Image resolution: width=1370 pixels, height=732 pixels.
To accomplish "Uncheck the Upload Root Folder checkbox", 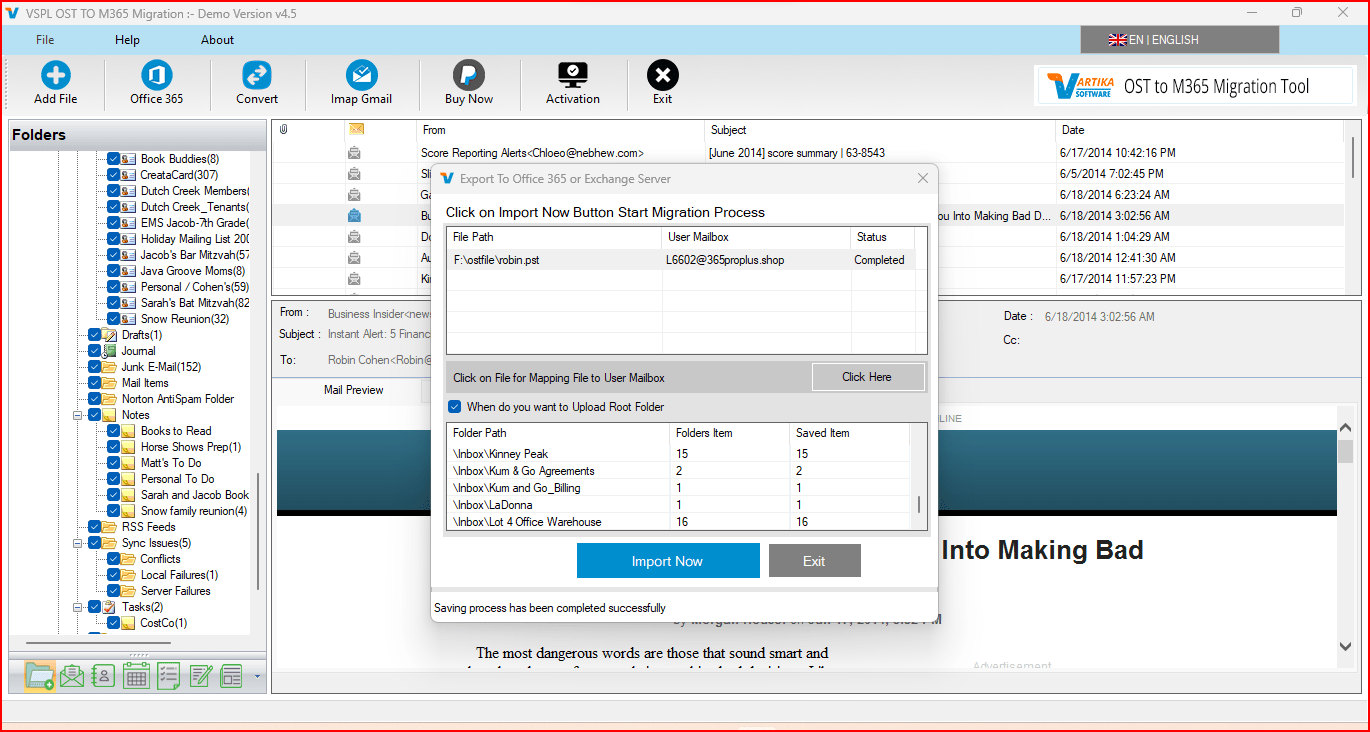I will (455, 407).
